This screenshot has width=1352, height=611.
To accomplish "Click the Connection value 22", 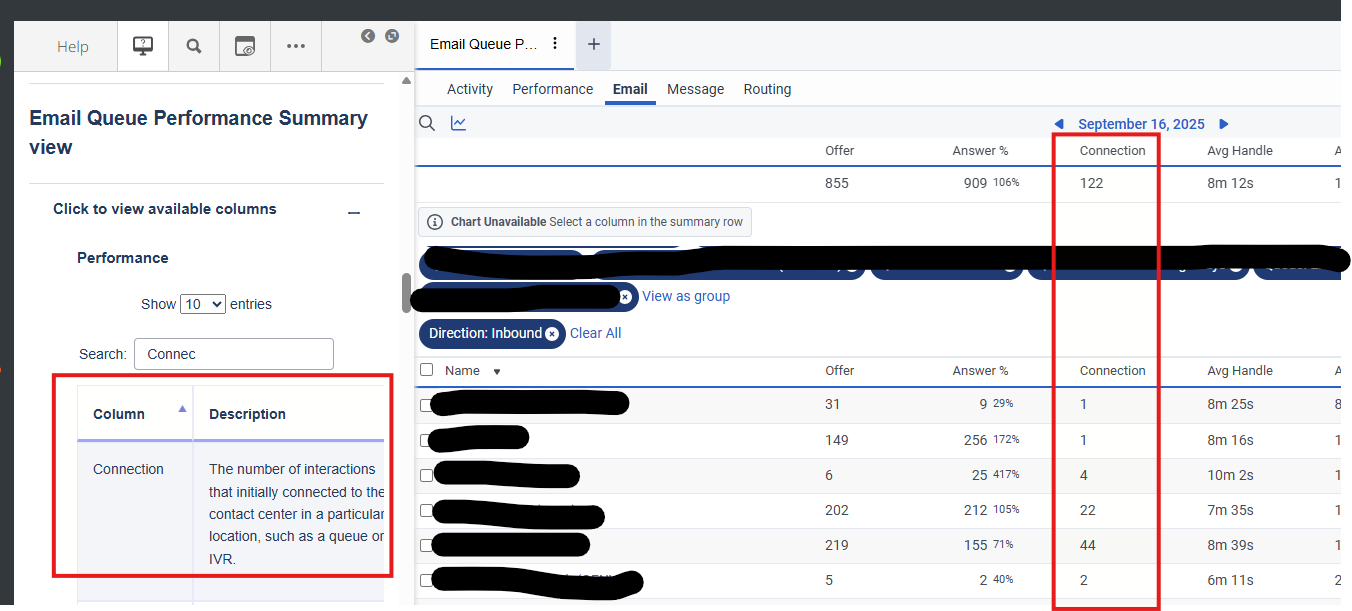I will coord(1088,510).
